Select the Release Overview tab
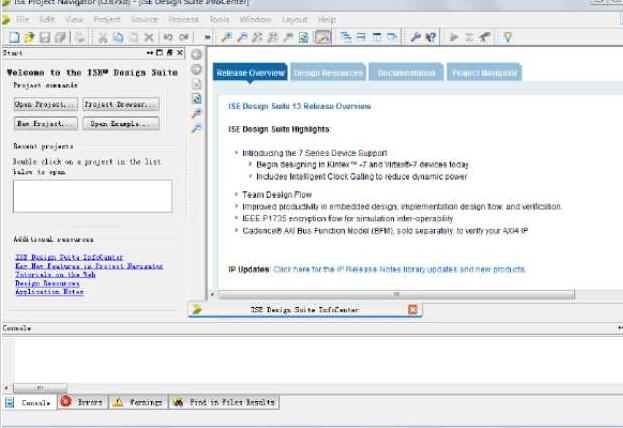The image size is (623, 428). 250,73
